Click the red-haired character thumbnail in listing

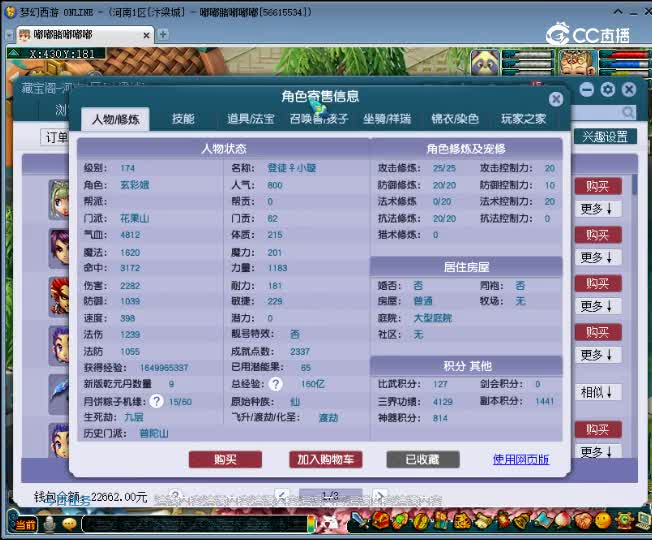[x=59, y=297]
